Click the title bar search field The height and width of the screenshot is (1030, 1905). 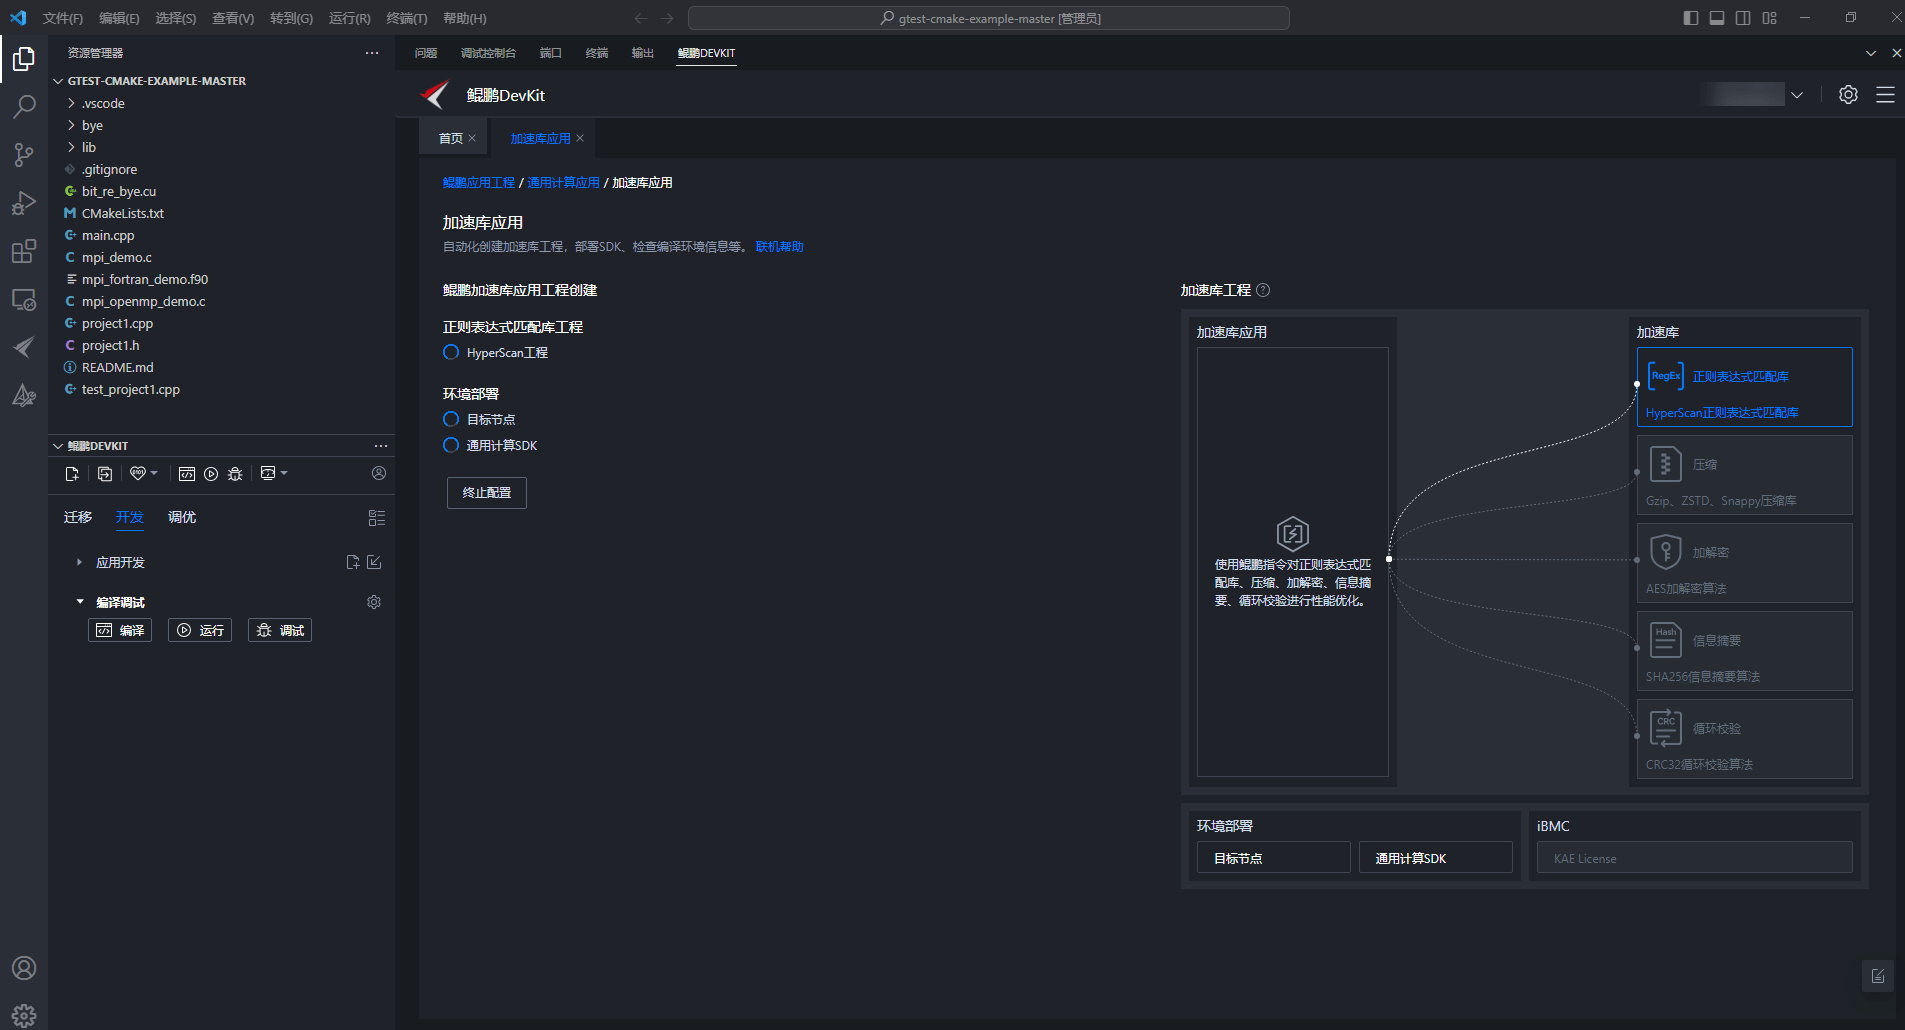(989, 18)
